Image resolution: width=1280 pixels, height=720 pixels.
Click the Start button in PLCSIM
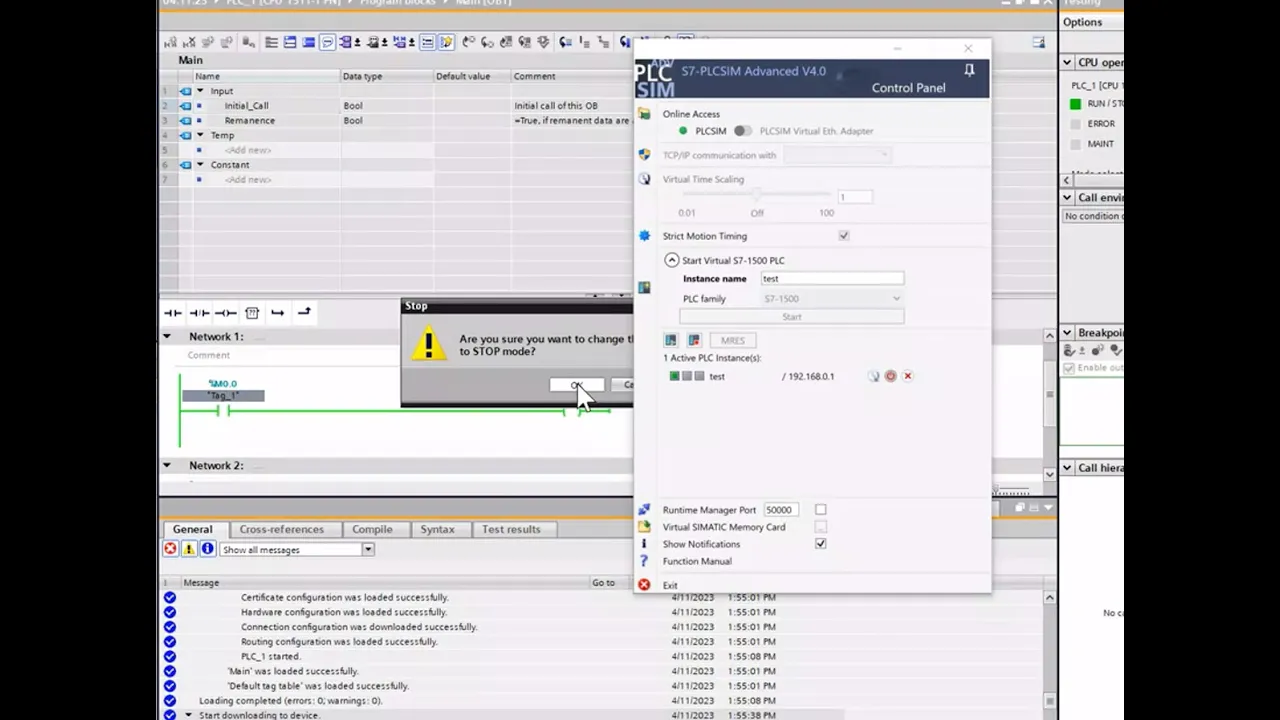coord(792,317)
